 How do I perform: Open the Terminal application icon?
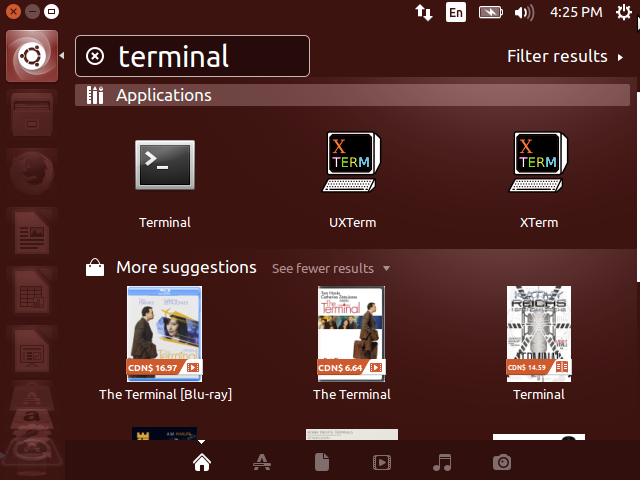click(x=165, y=165)
